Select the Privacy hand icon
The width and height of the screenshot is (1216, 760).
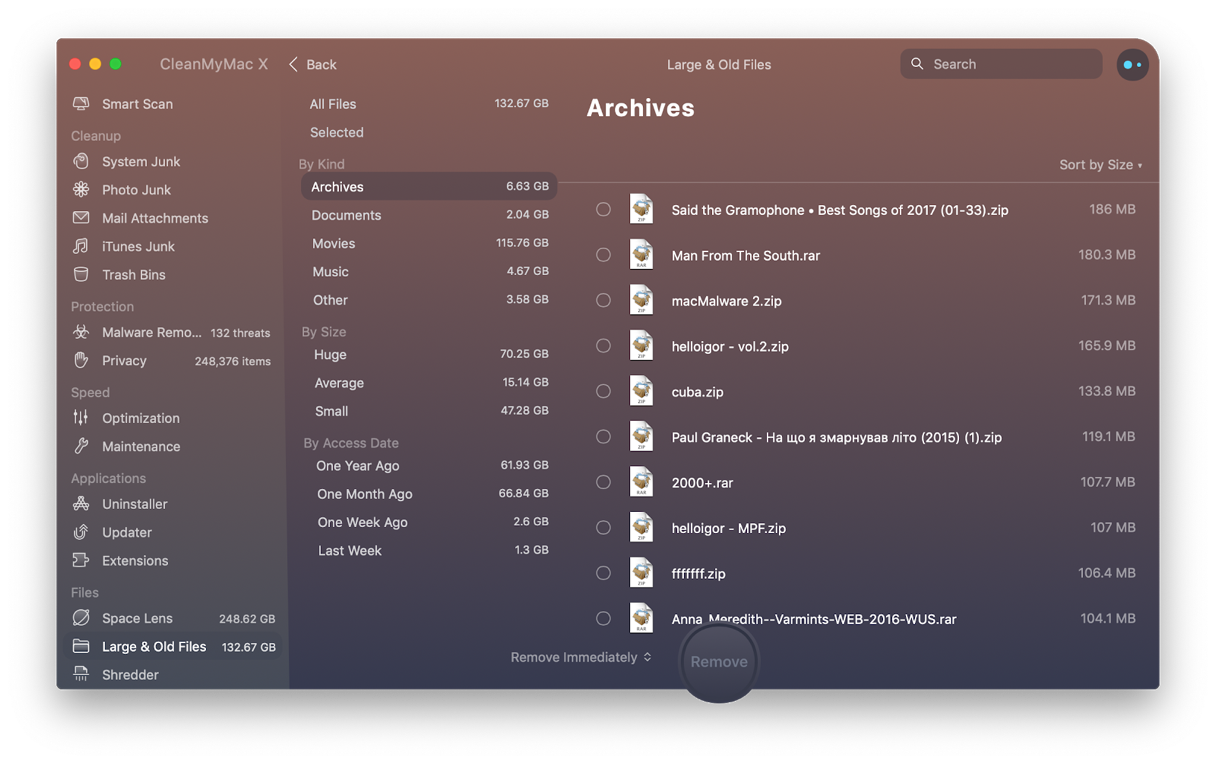point(81,360)
